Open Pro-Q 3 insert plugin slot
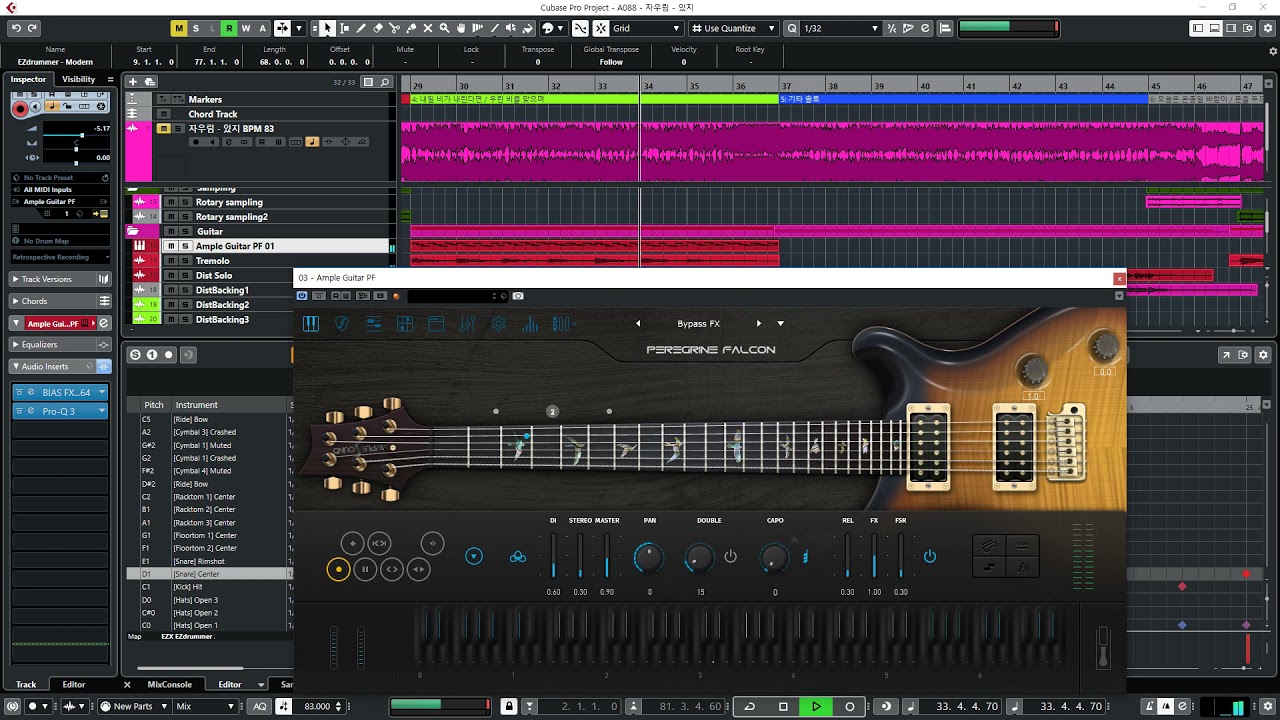Viewport: 1280px width, 720px height. [x=62, y=411]
